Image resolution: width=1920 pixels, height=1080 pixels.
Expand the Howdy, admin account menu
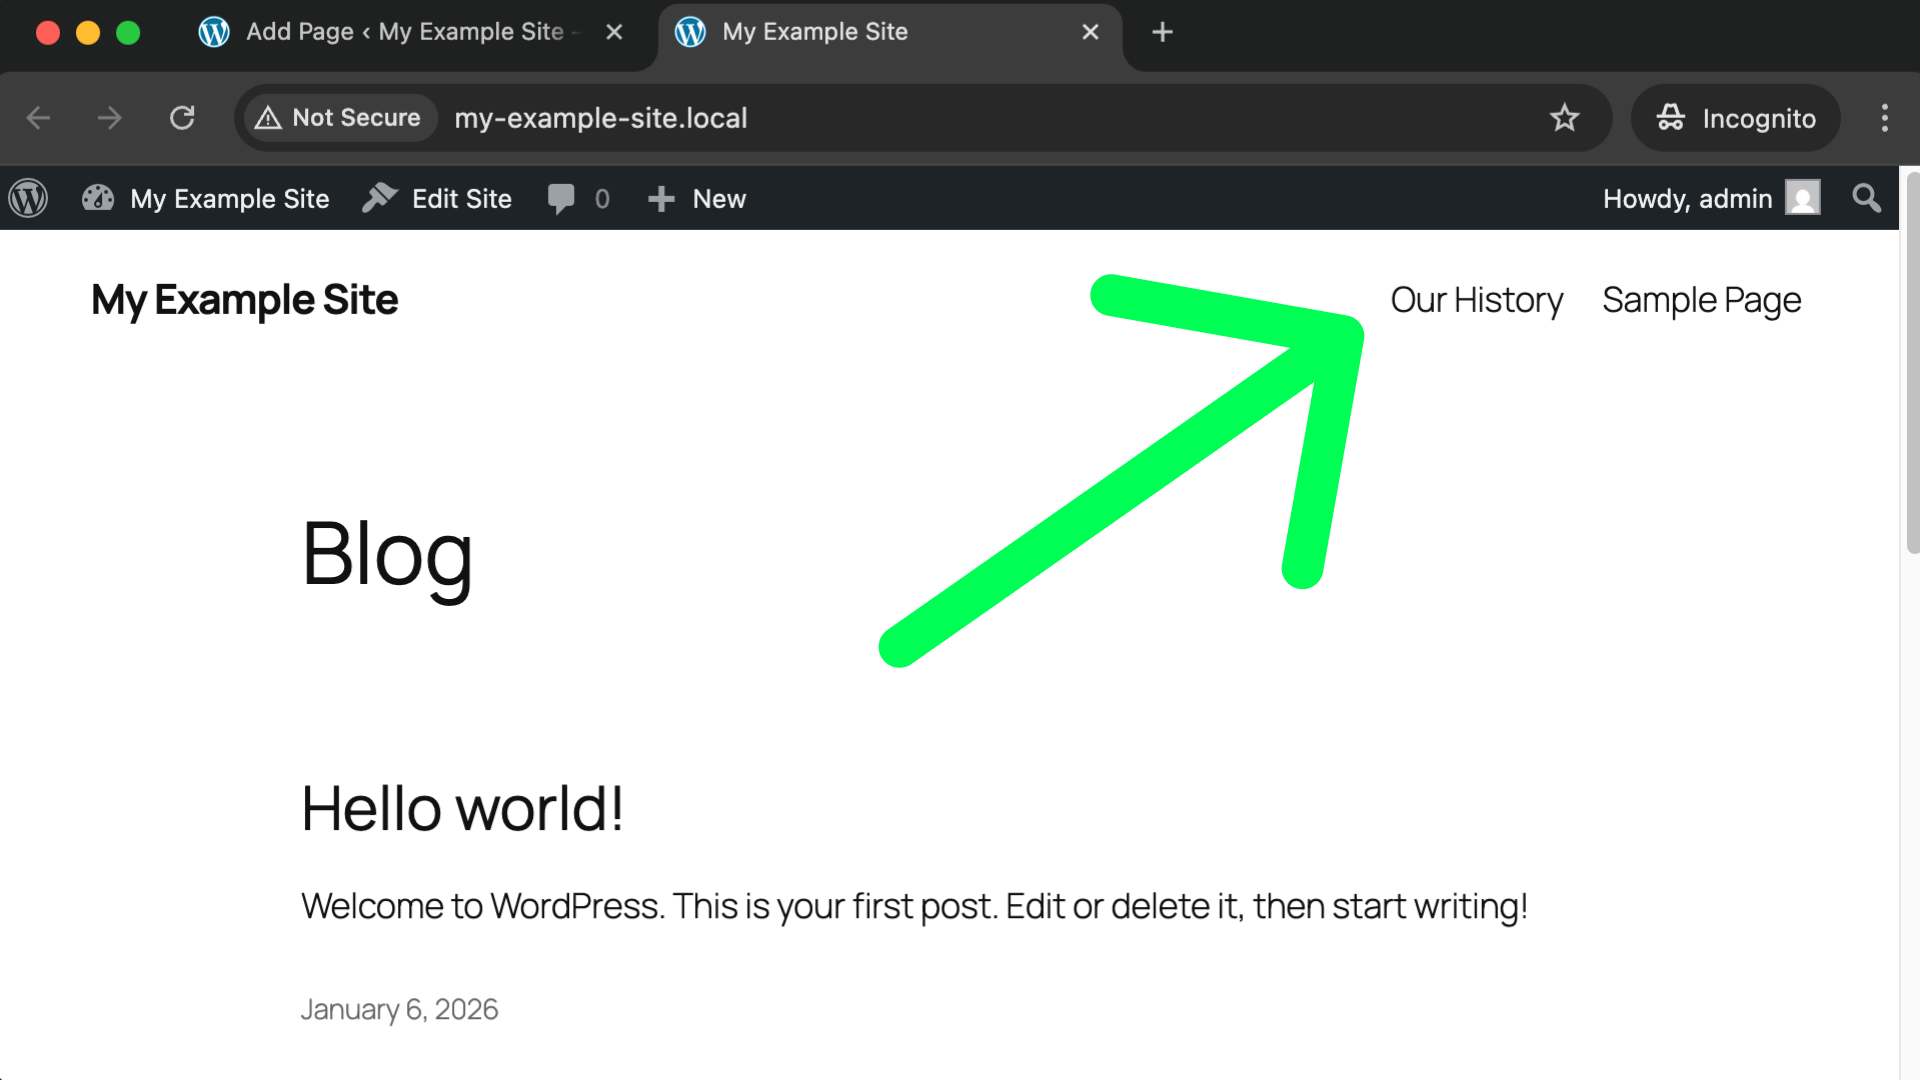tap(1687, 198)
